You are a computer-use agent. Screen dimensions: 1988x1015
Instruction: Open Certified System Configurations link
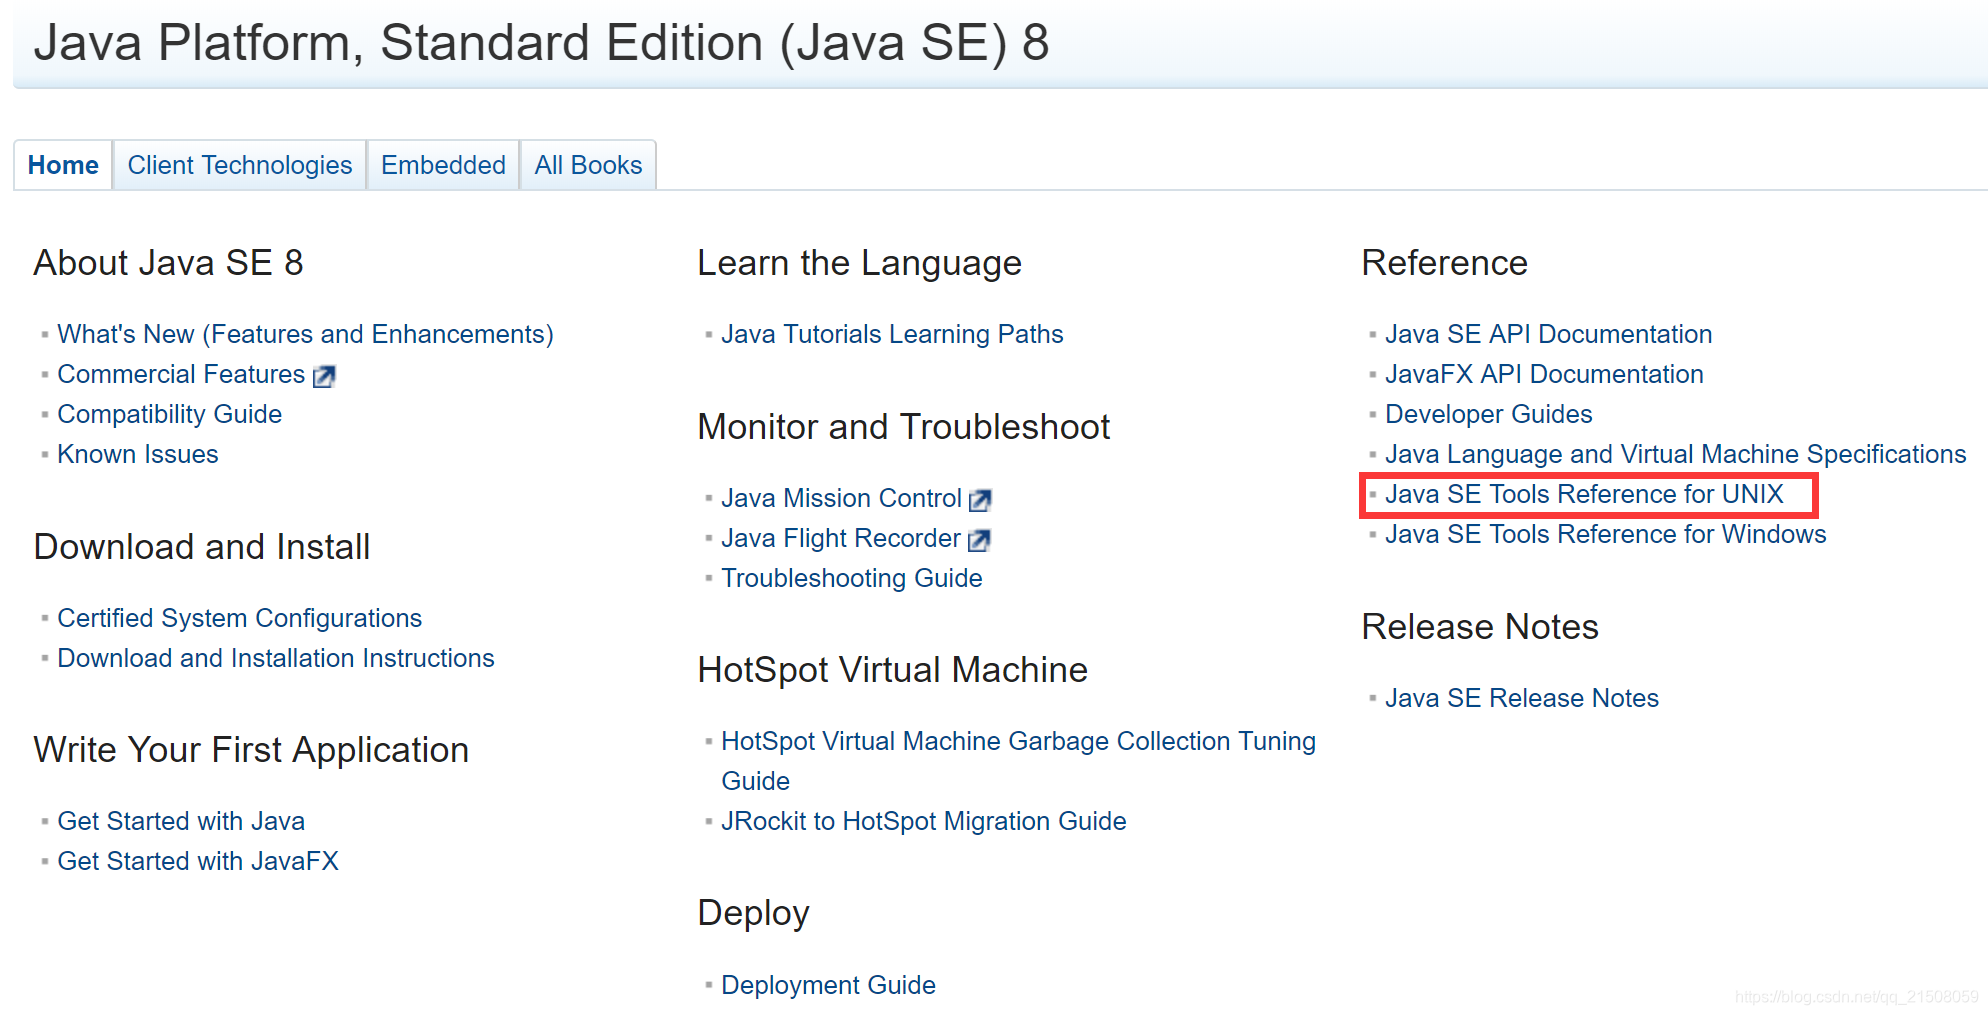pos(239,618)
